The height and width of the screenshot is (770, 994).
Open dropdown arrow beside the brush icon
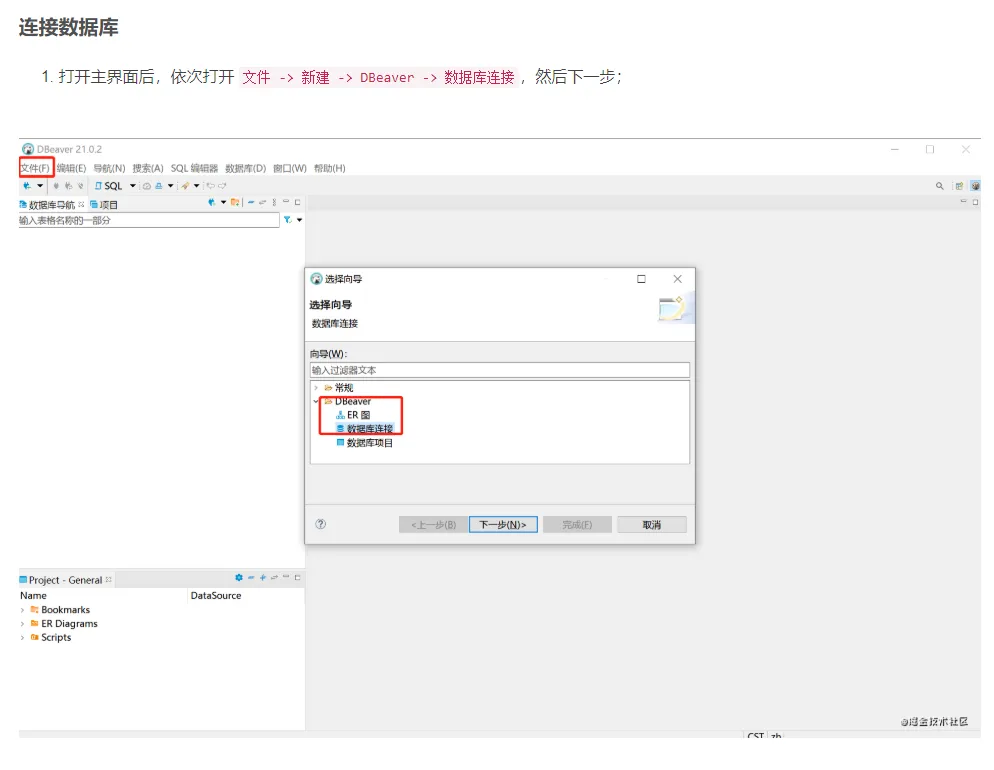click(x=197, y=186)
